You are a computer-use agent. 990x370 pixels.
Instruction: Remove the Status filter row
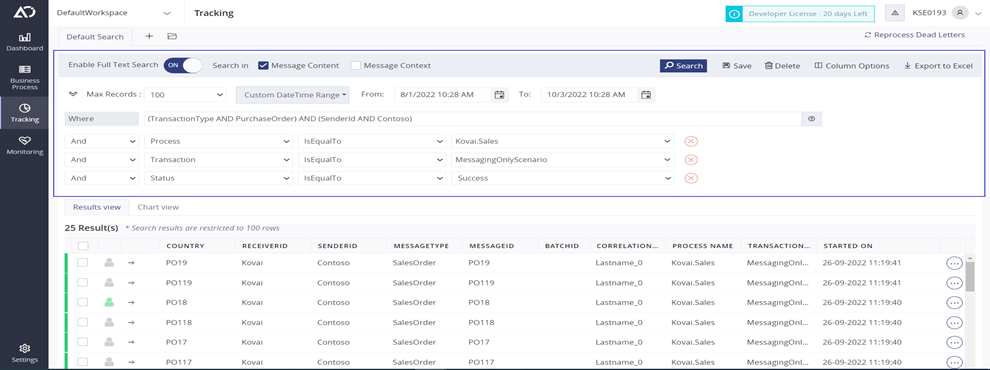click(x=691, y=179)
